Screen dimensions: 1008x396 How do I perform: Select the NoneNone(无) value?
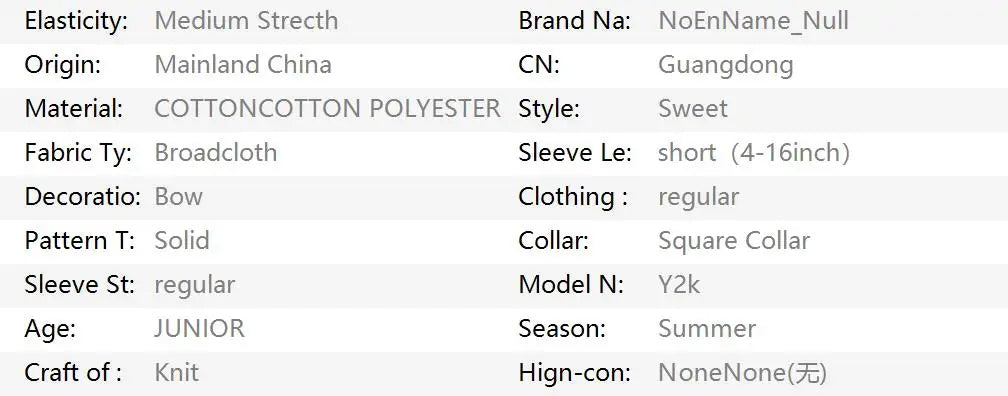(x=742, y=373)
